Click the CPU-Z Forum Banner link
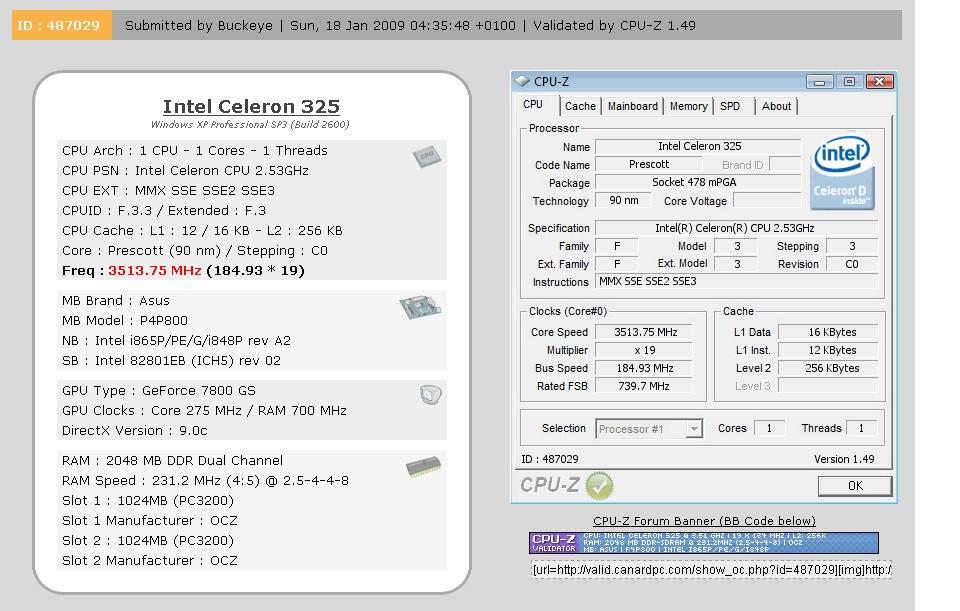 pos(704,521)
